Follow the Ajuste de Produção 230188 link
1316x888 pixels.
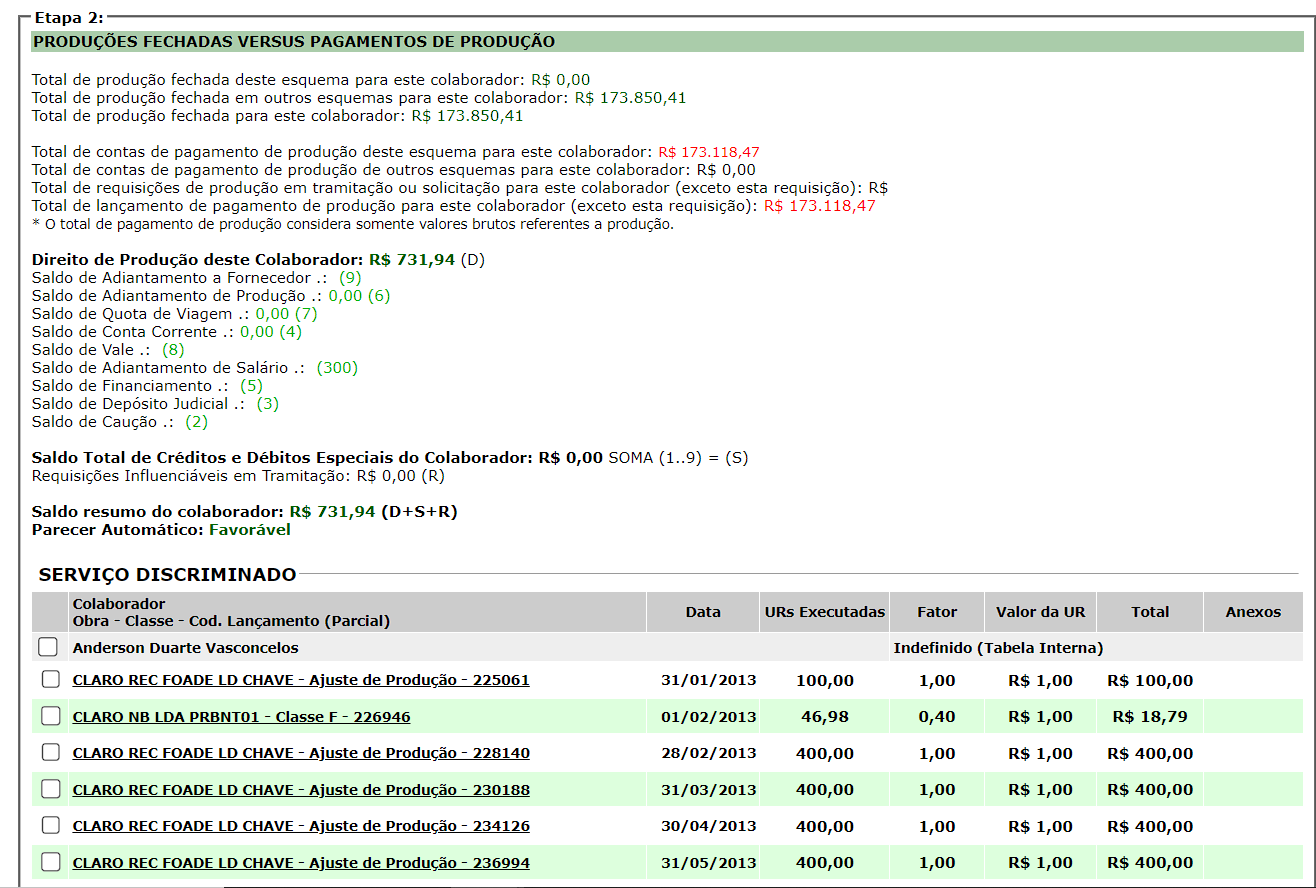(x=300, y=790)
